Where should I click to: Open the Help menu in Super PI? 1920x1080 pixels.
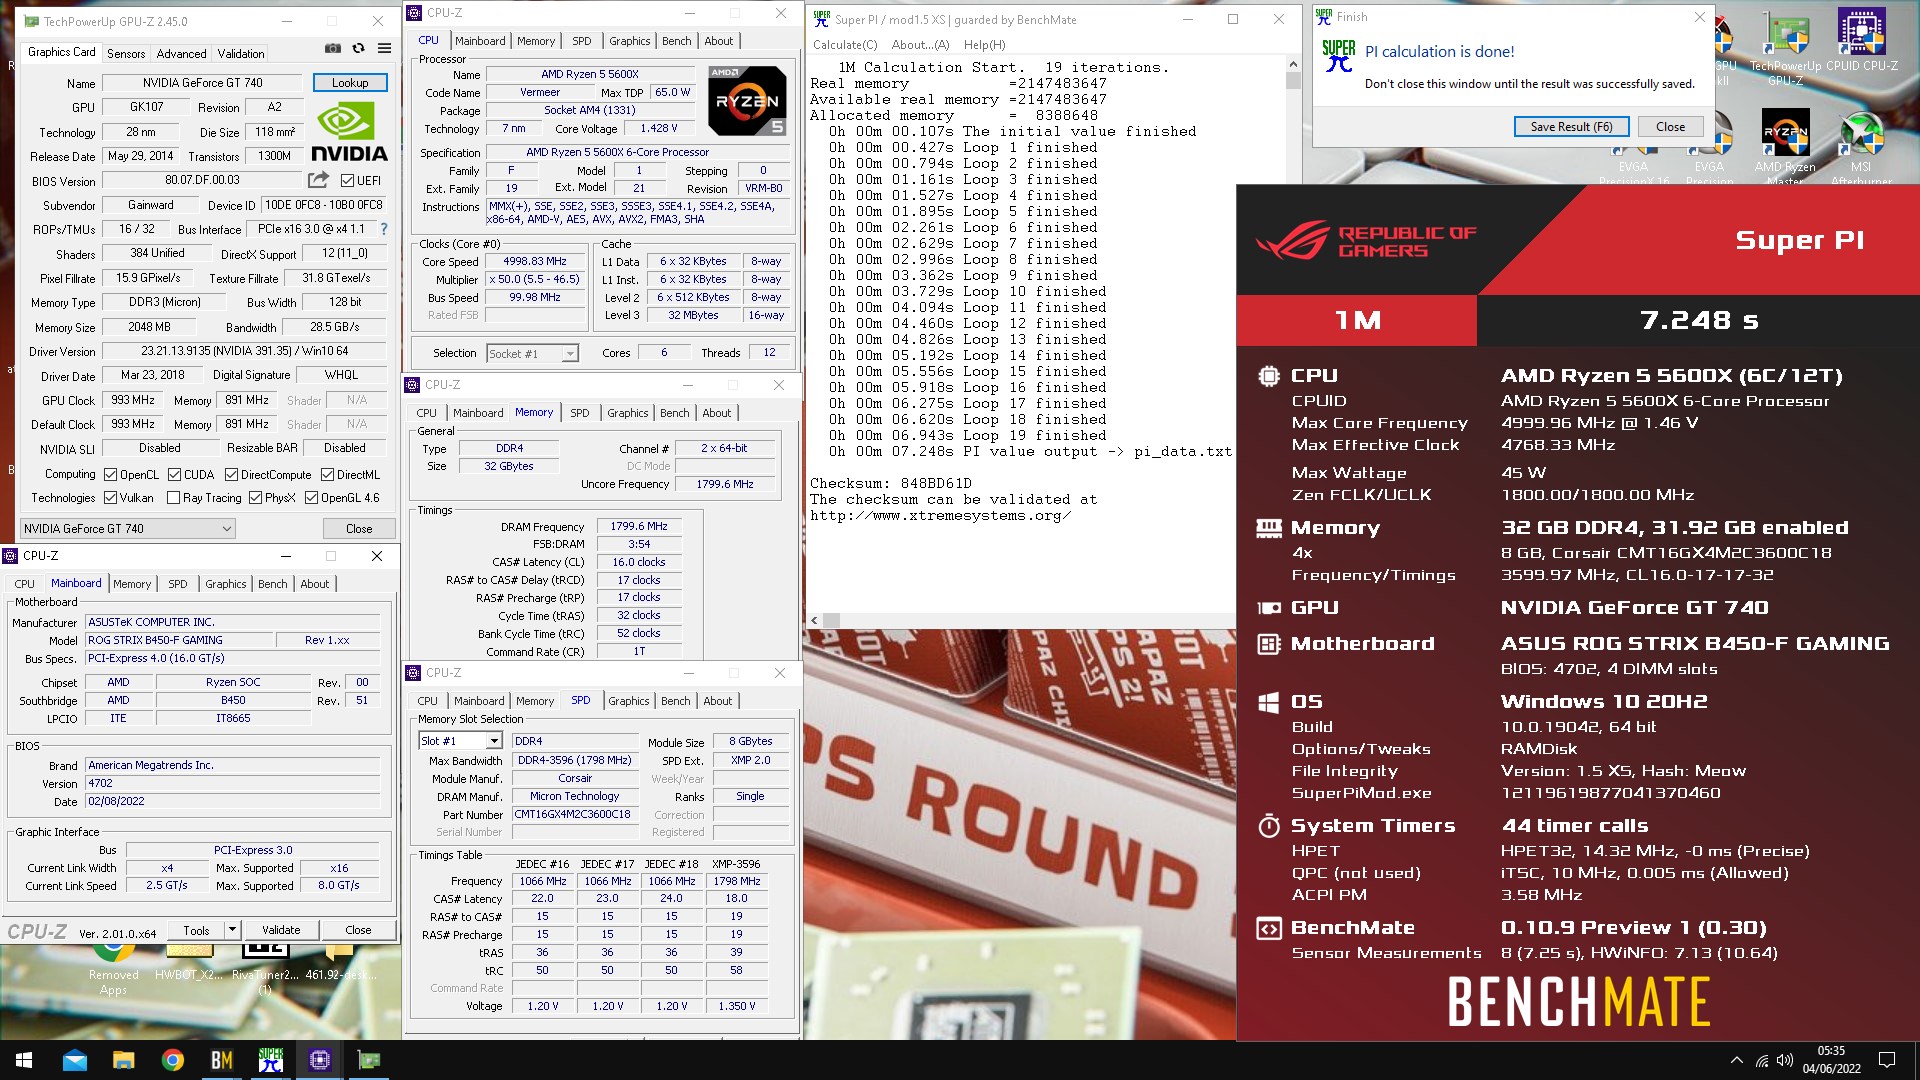pos(985,45)
